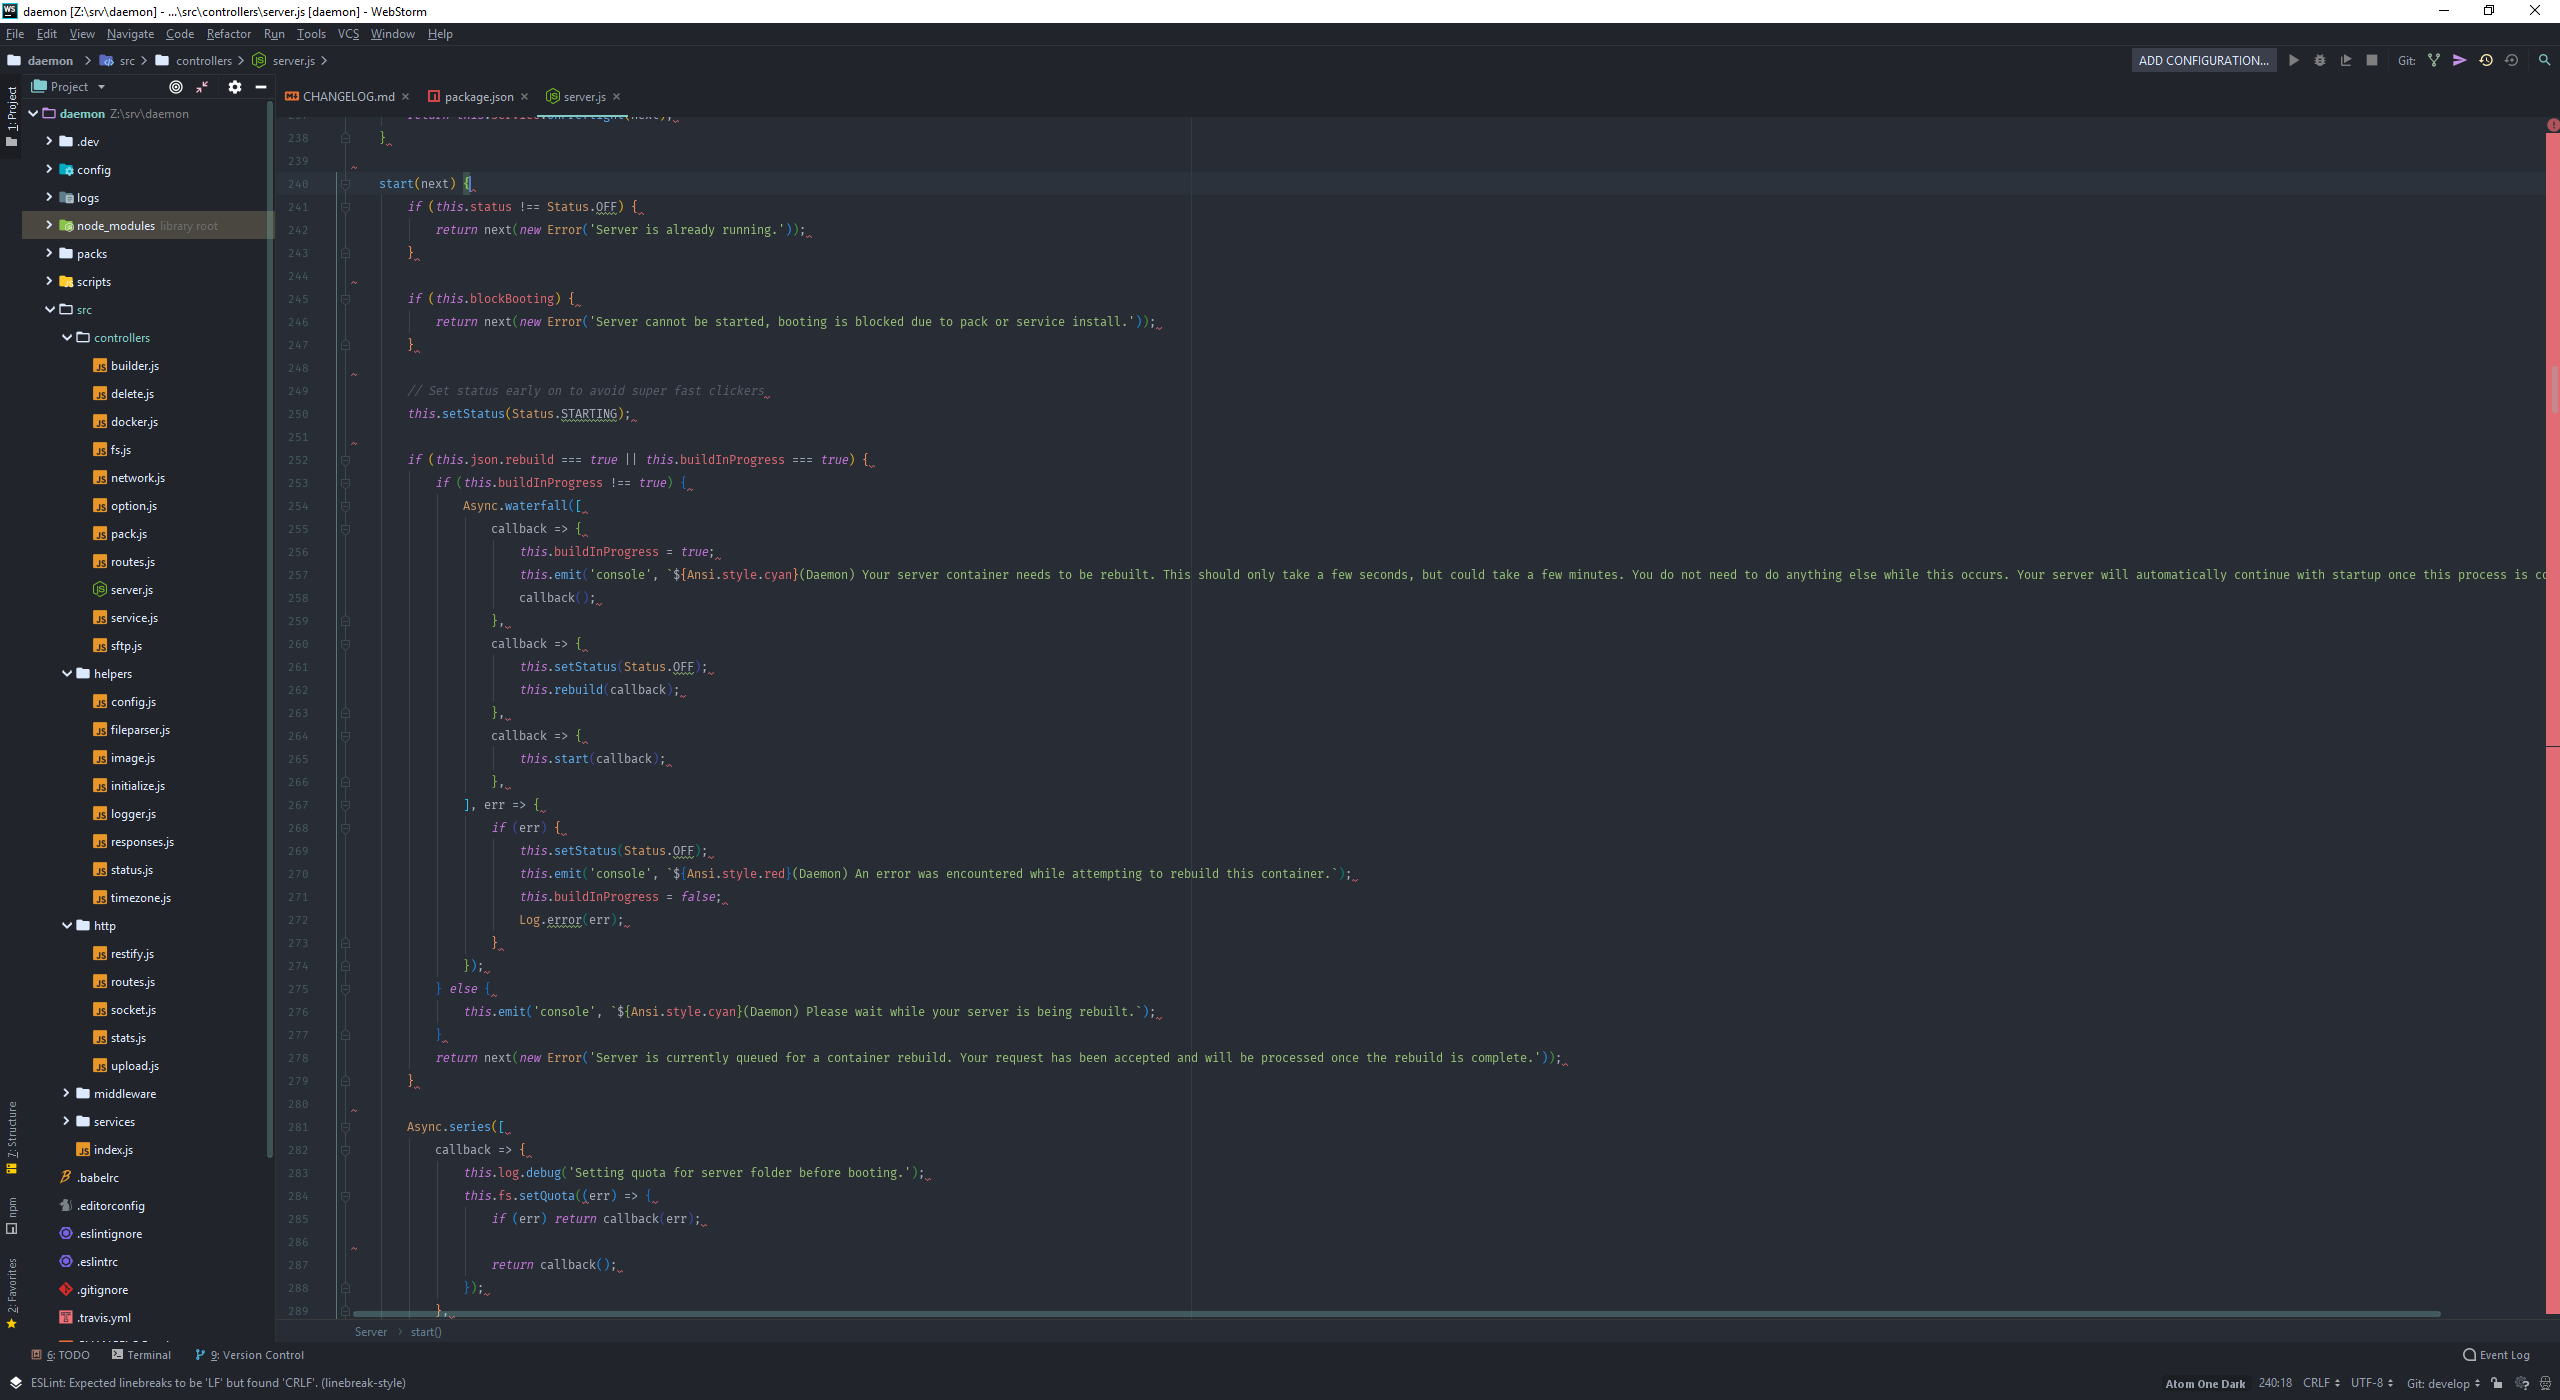Click the purple Git push arrow icon
The image size is (2560, 1400).
[2460, 60]
